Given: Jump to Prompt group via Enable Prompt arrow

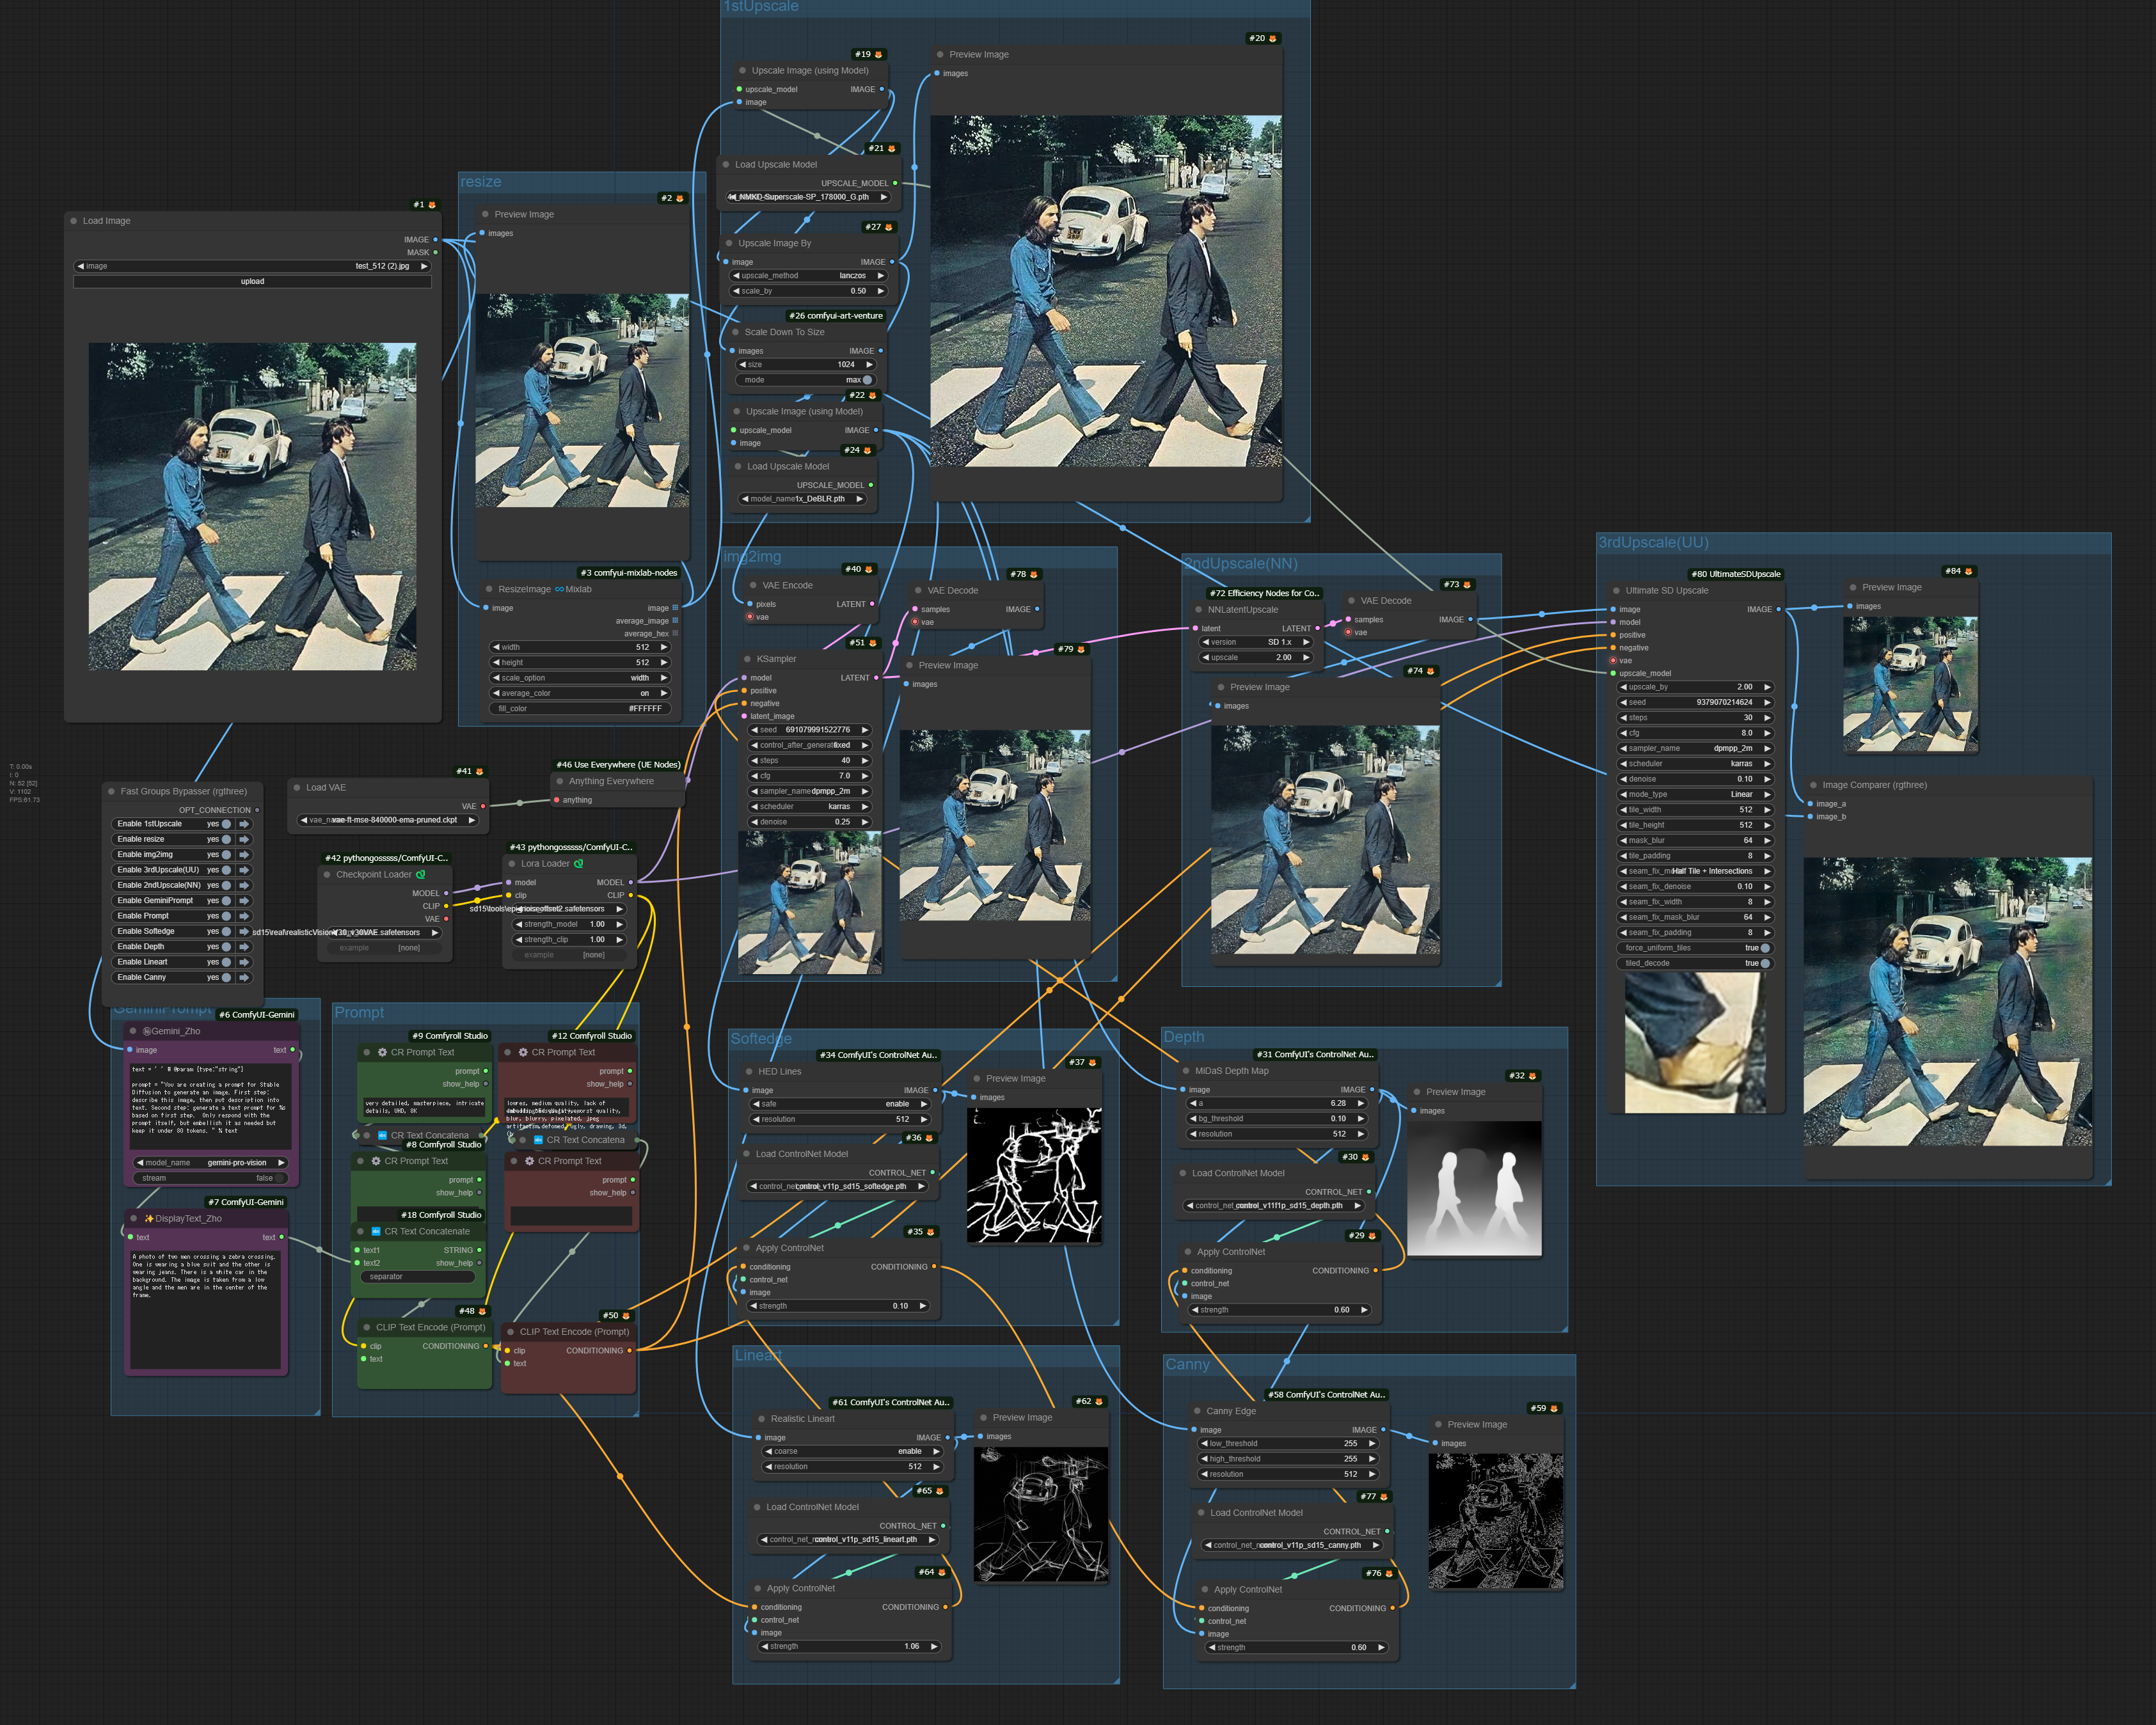Looking at the screenshot, I should coord(243,916).
